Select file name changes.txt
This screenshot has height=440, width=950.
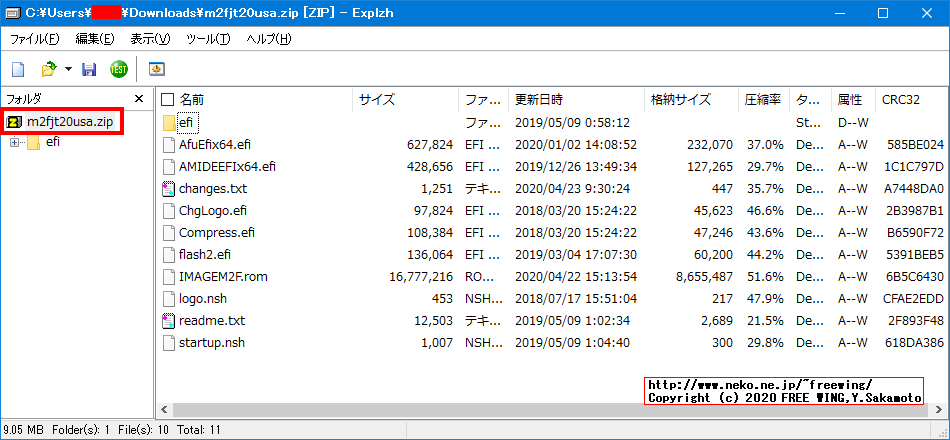(213, 189)
